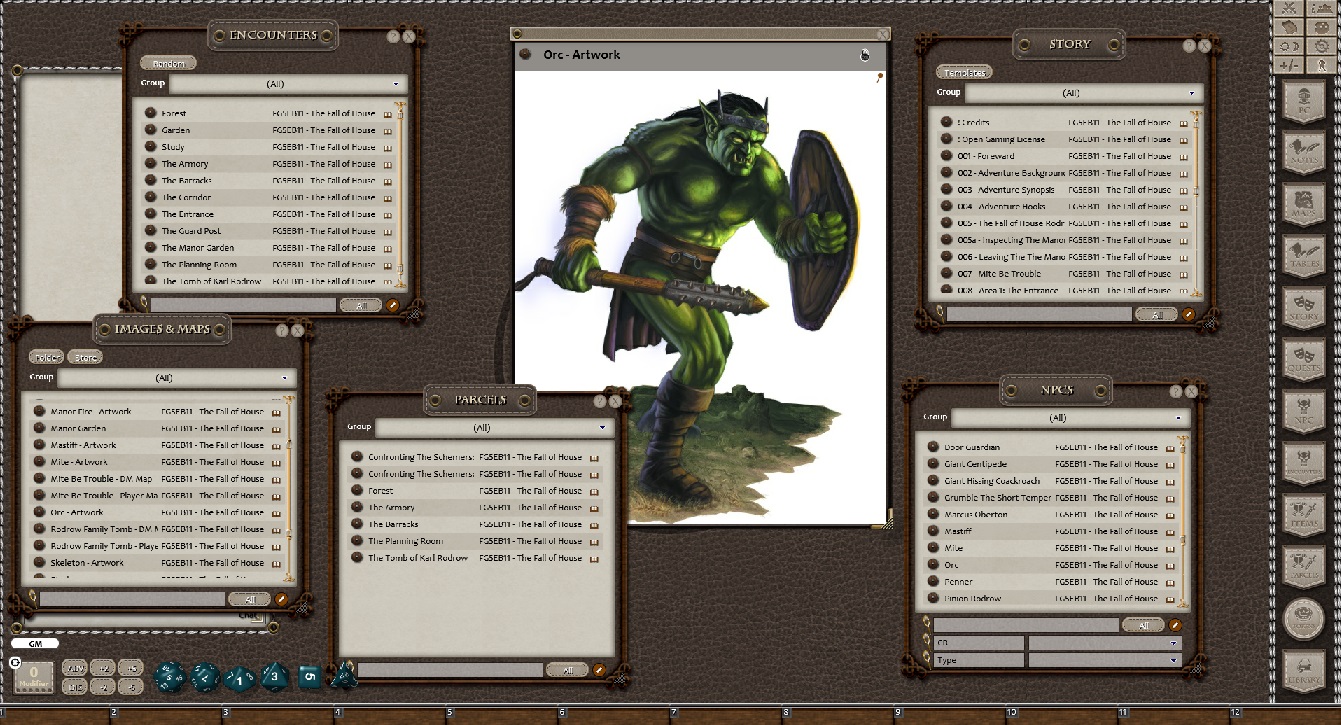
Task: Roll the d20 die in the dice tray
Action: click(170, 678)
